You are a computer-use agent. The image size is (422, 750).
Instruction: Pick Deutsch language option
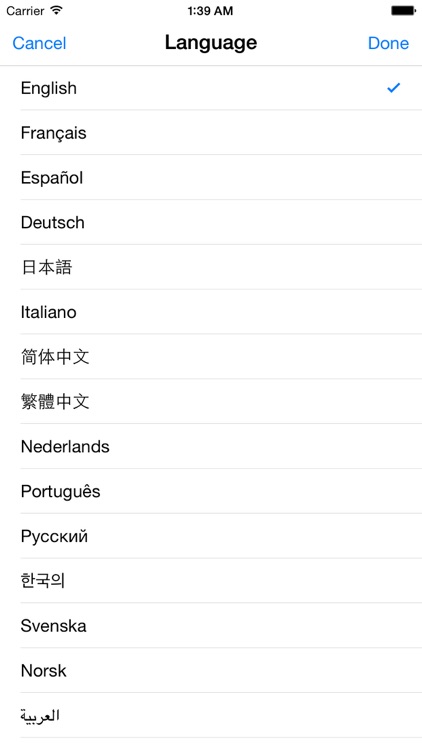click(x=211, y=222)
